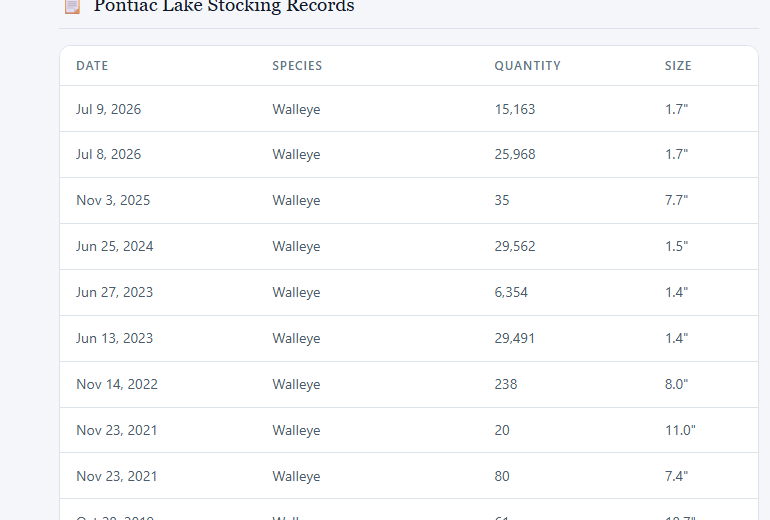
Task: Click the quantity 6,354
Action: click(511, 292)
